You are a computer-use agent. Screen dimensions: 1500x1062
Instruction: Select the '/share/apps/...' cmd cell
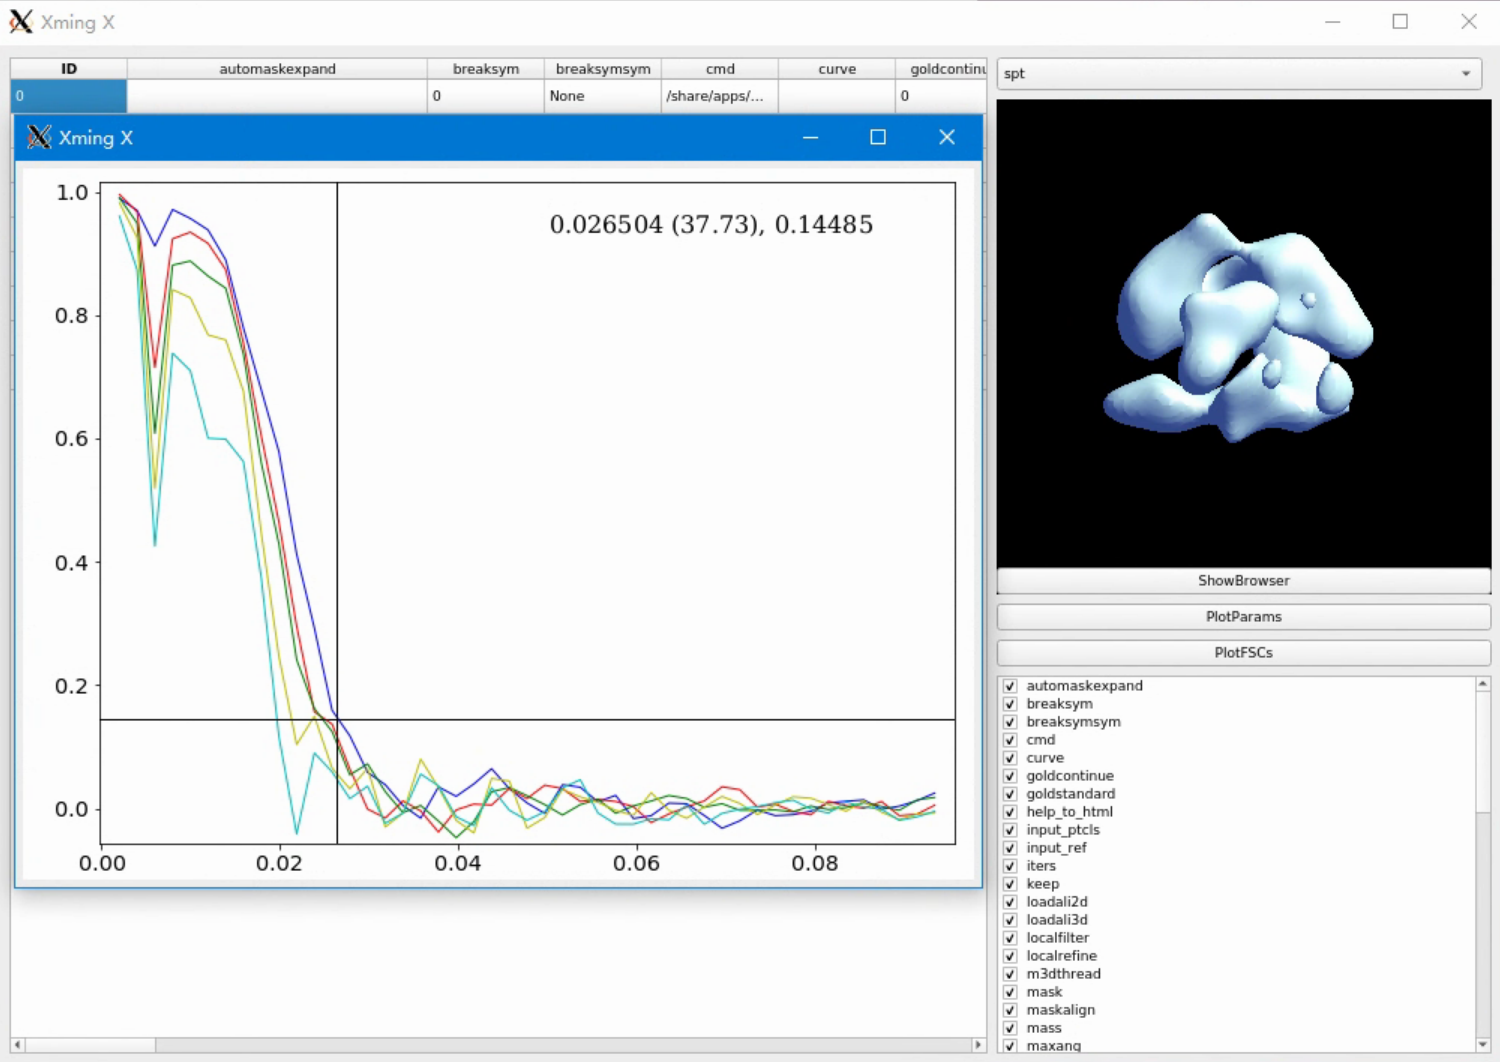(x=720, y=96)
